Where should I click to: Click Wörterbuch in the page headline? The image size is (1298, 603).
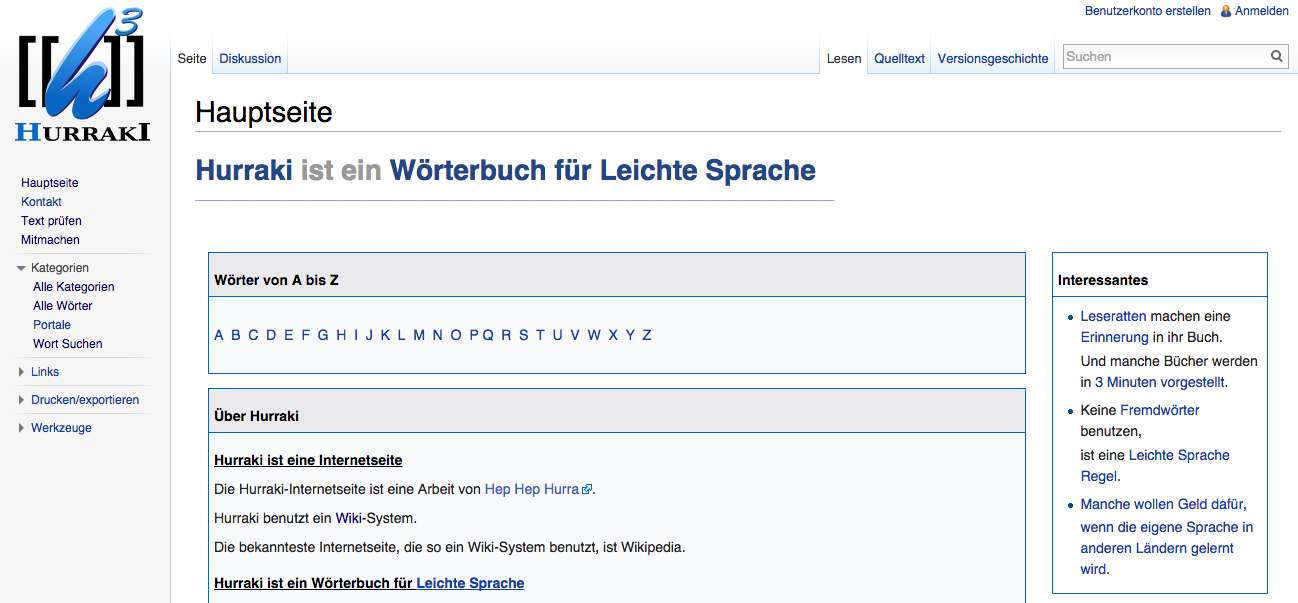[x=468, y=170]
